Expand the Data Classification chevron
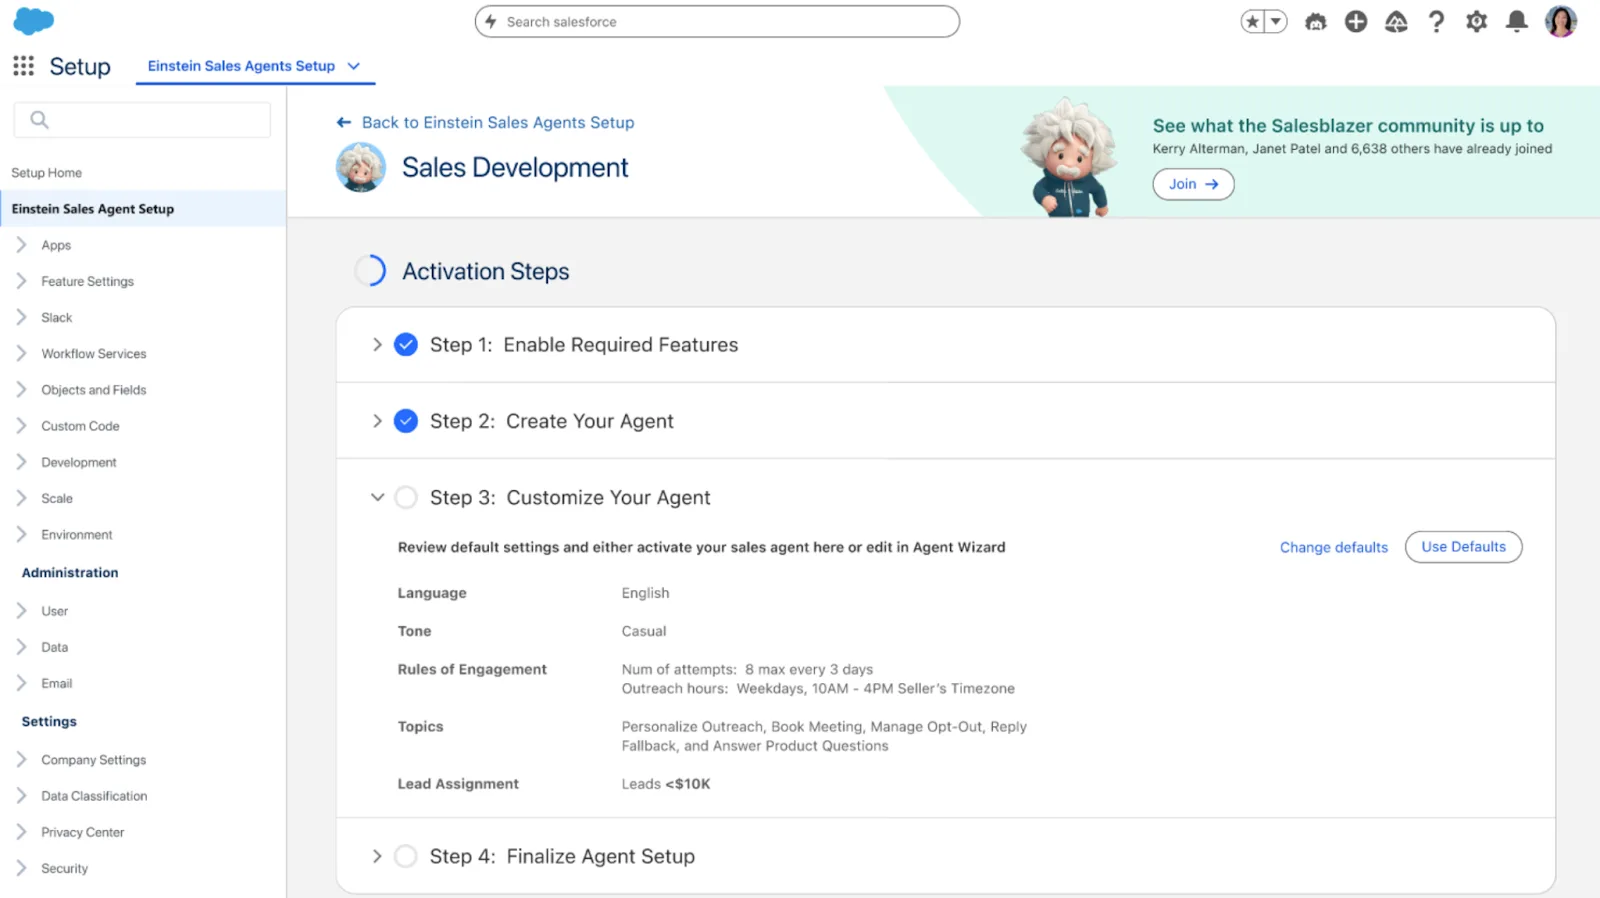Screen dimensions: 1600x898 pyautogui.click(x=21, y=796)
